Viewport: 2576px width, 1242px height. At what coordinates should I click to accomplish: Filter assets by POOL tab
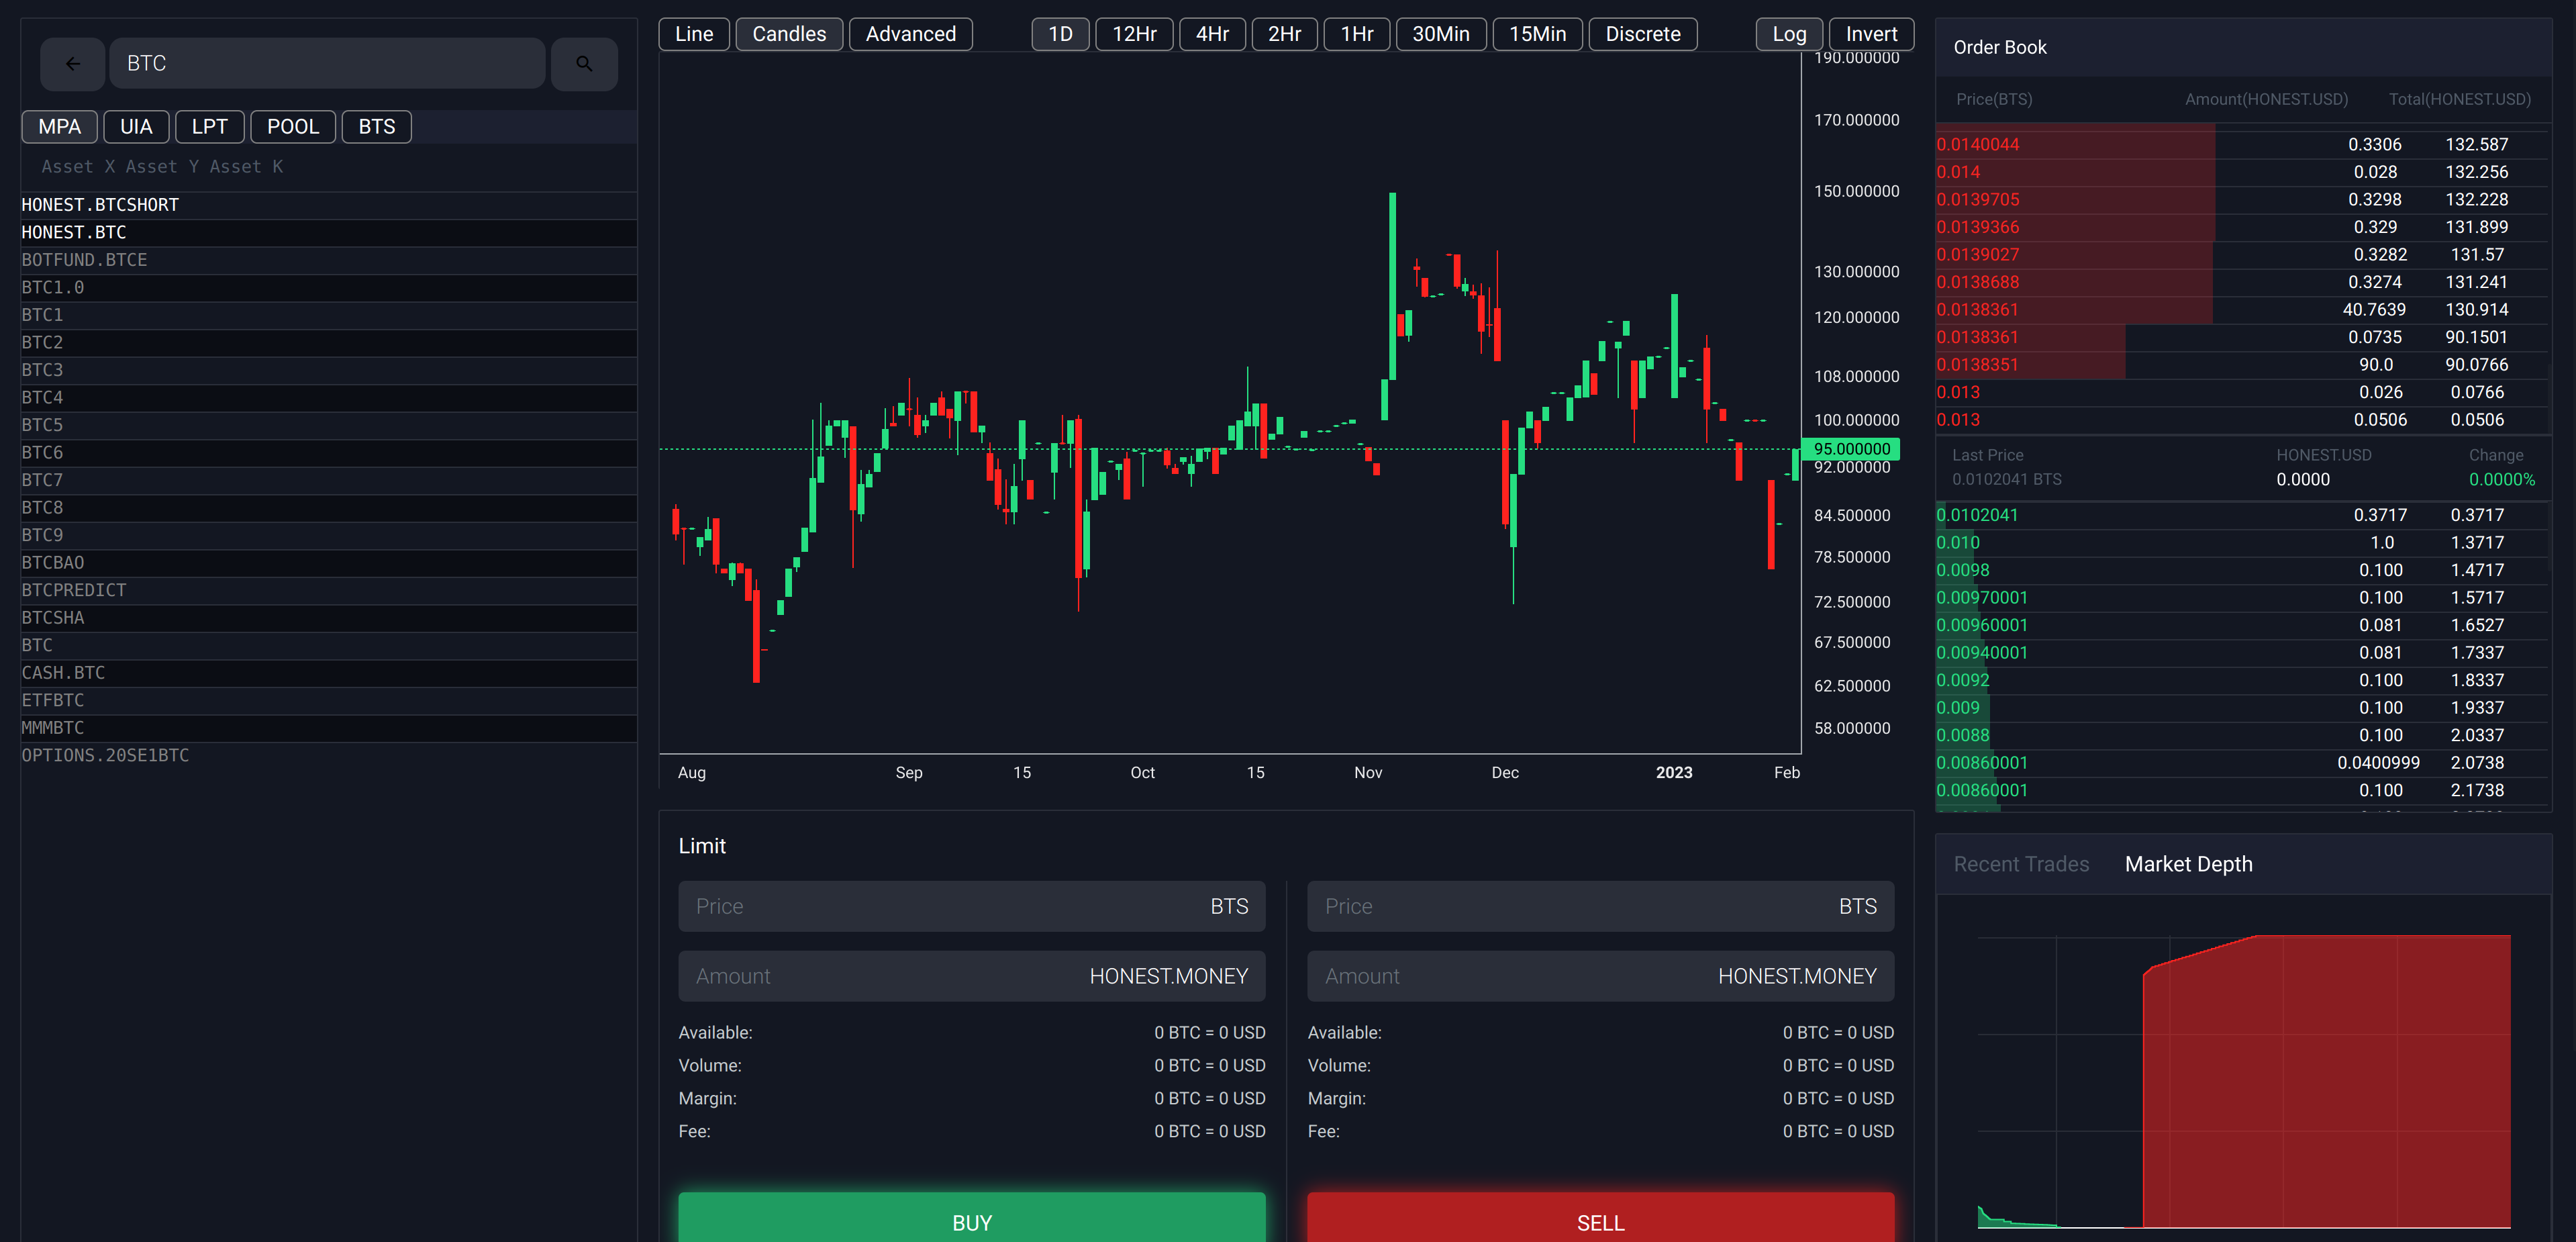pos(292,127)
